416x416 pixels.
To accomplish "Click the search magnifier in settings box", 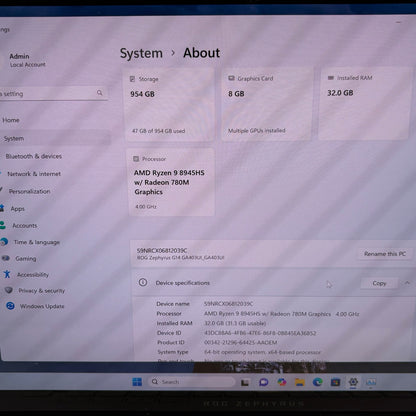I will pos(100,93).
